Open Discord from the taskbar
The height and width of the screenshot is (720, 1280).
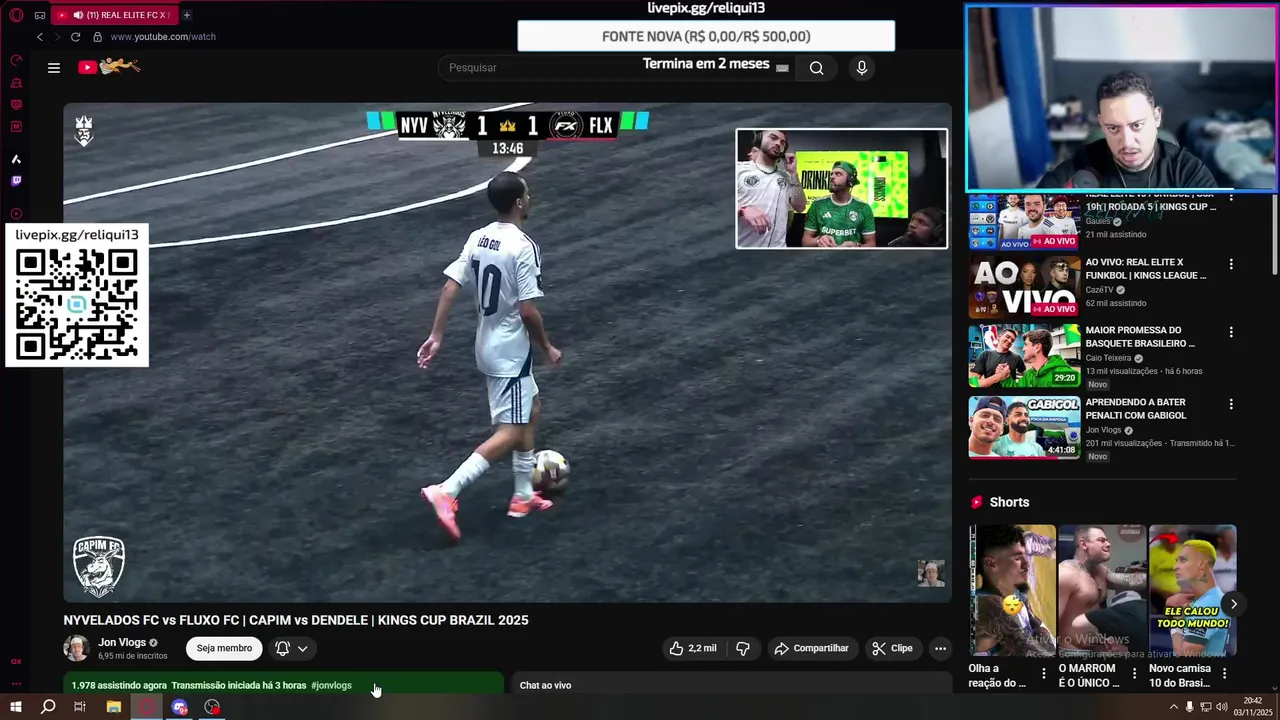[x=180, y=707]
